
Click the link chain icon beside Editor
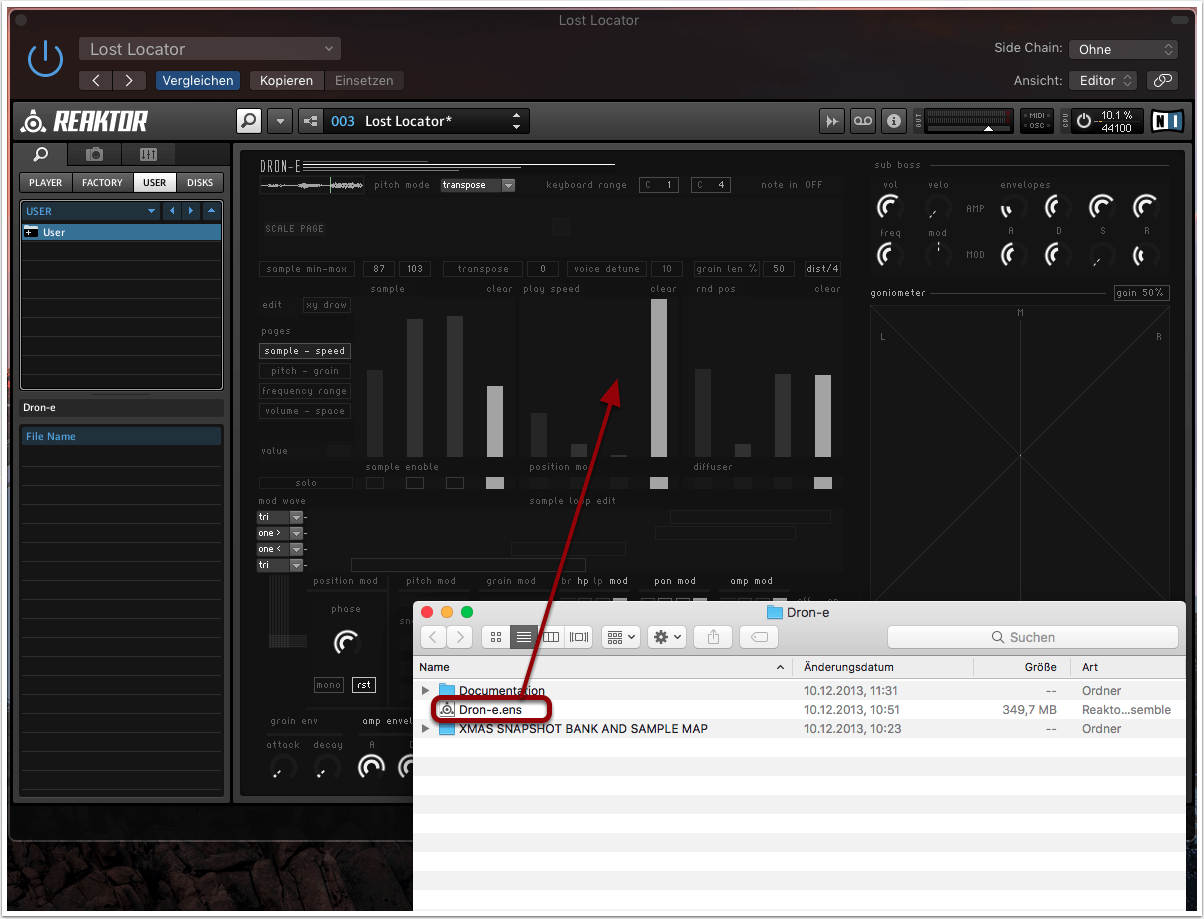coord(1161,80)
